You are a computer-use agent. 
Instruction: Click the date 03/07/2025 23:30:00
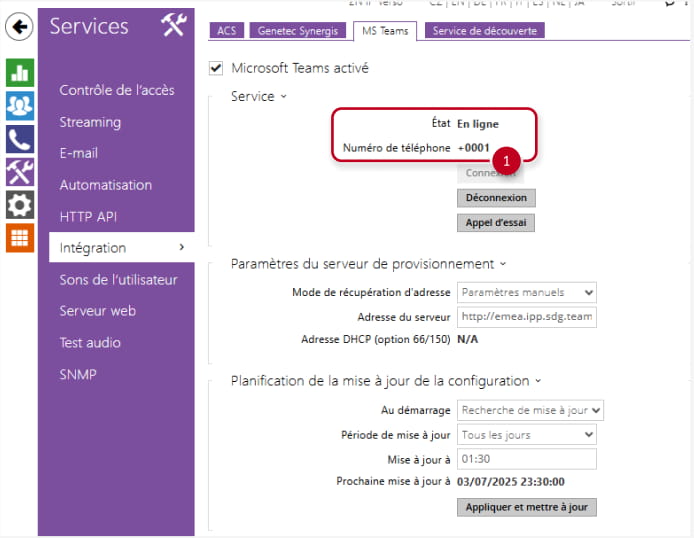click(511, 482)
